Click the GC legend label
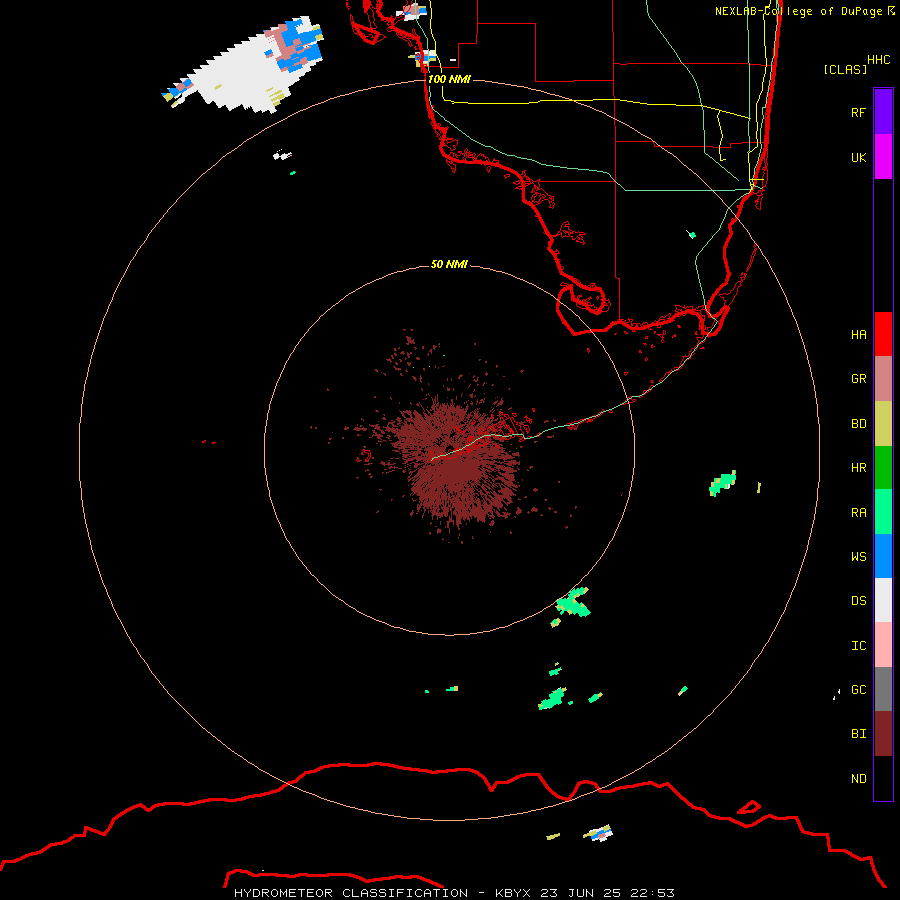This screenshot has width=900, height=900. [x=858, y=690]
